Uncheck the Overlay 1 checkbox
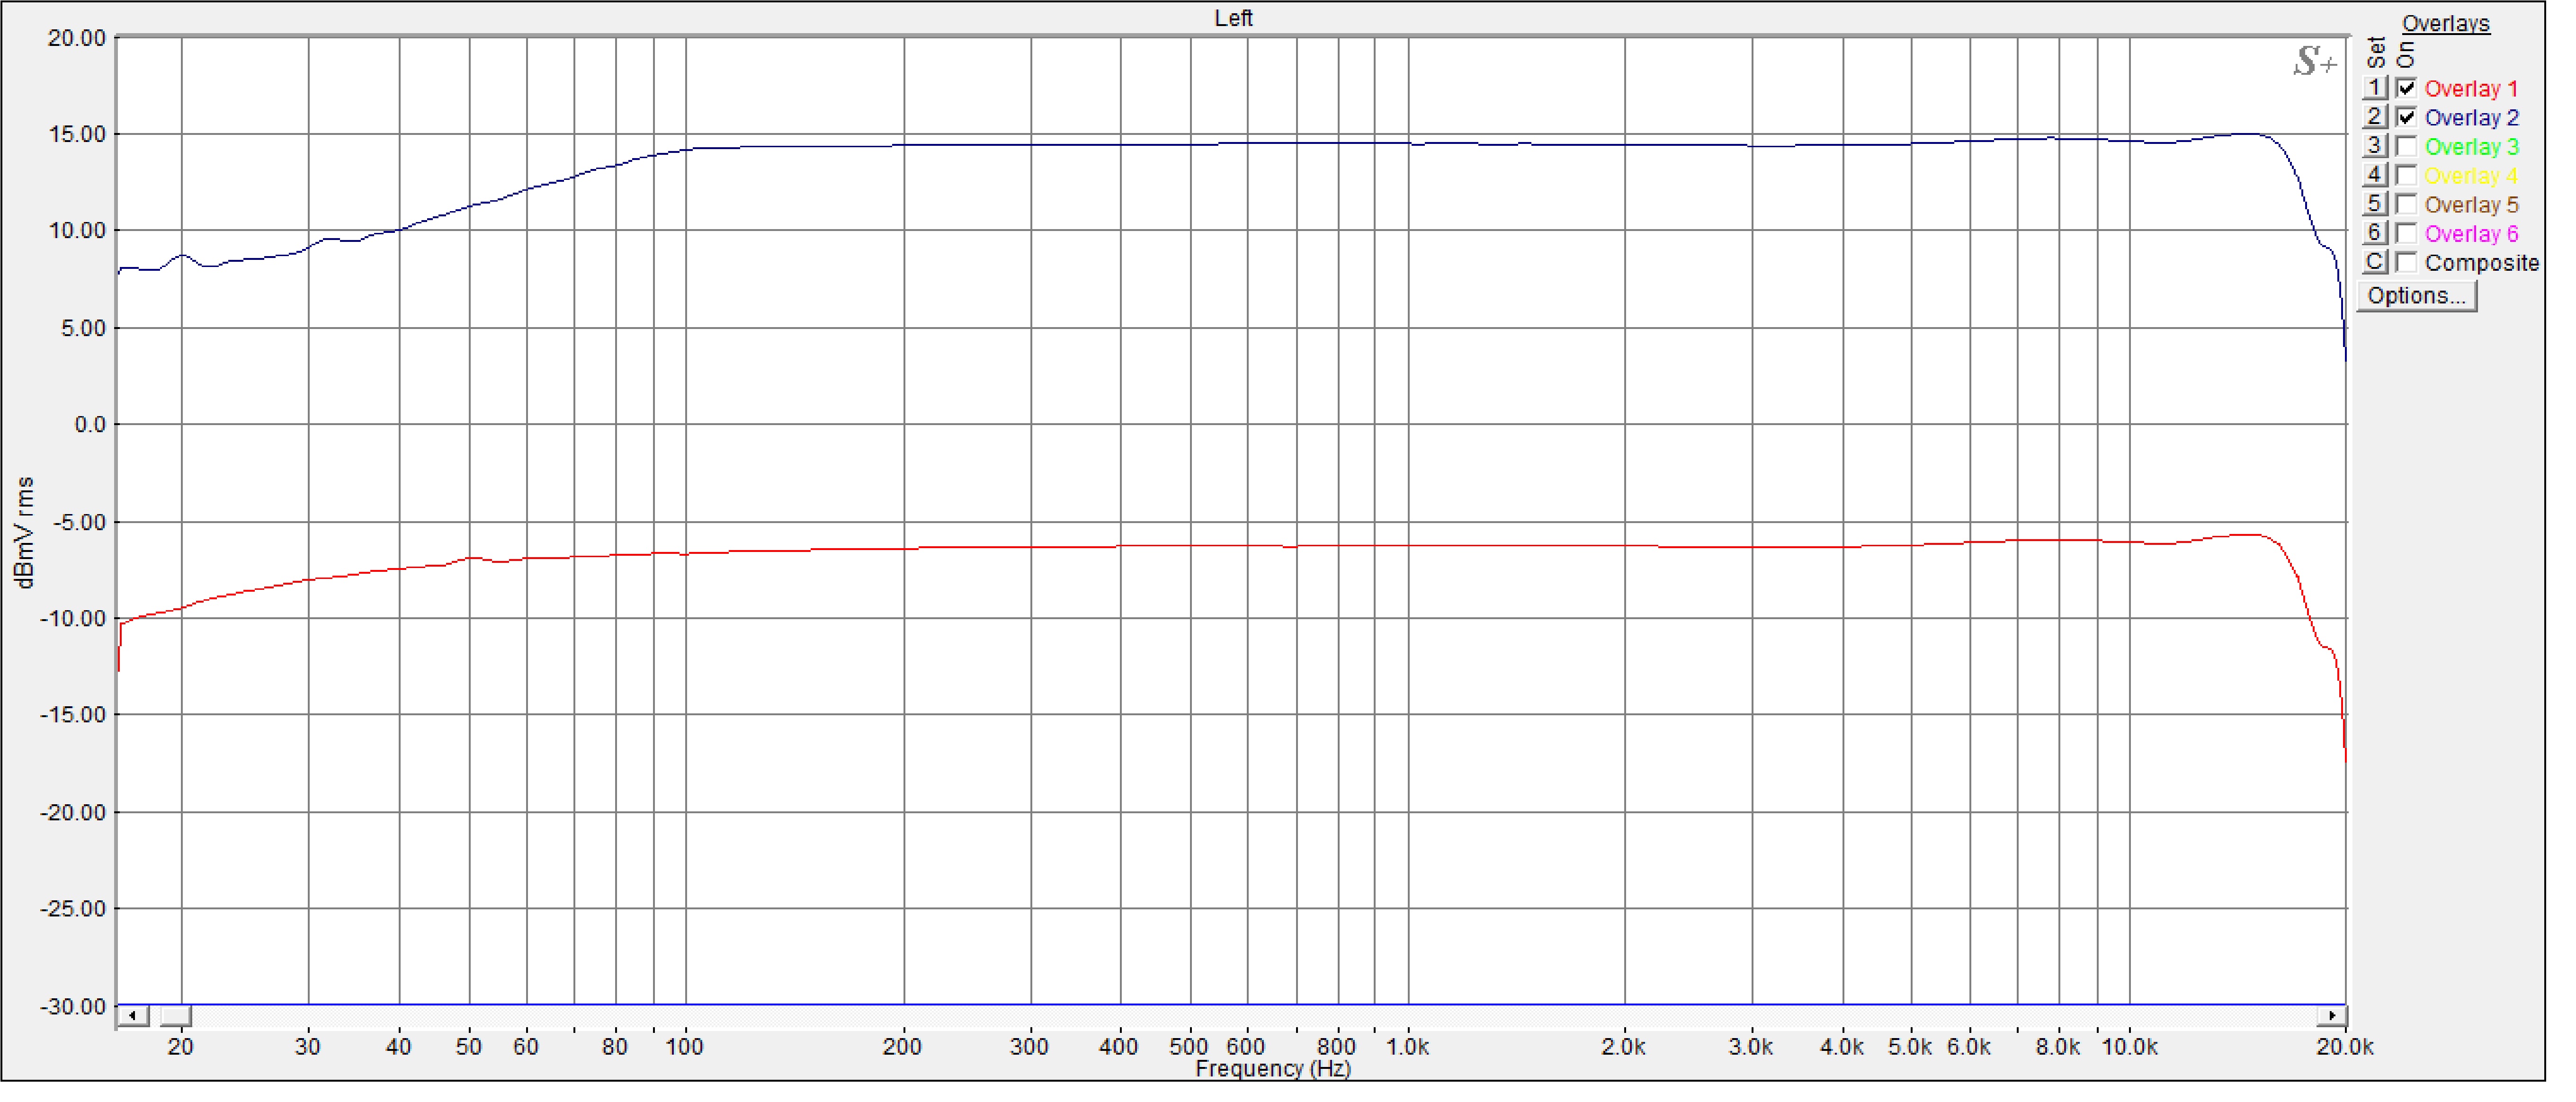 tap(2406, 88)
